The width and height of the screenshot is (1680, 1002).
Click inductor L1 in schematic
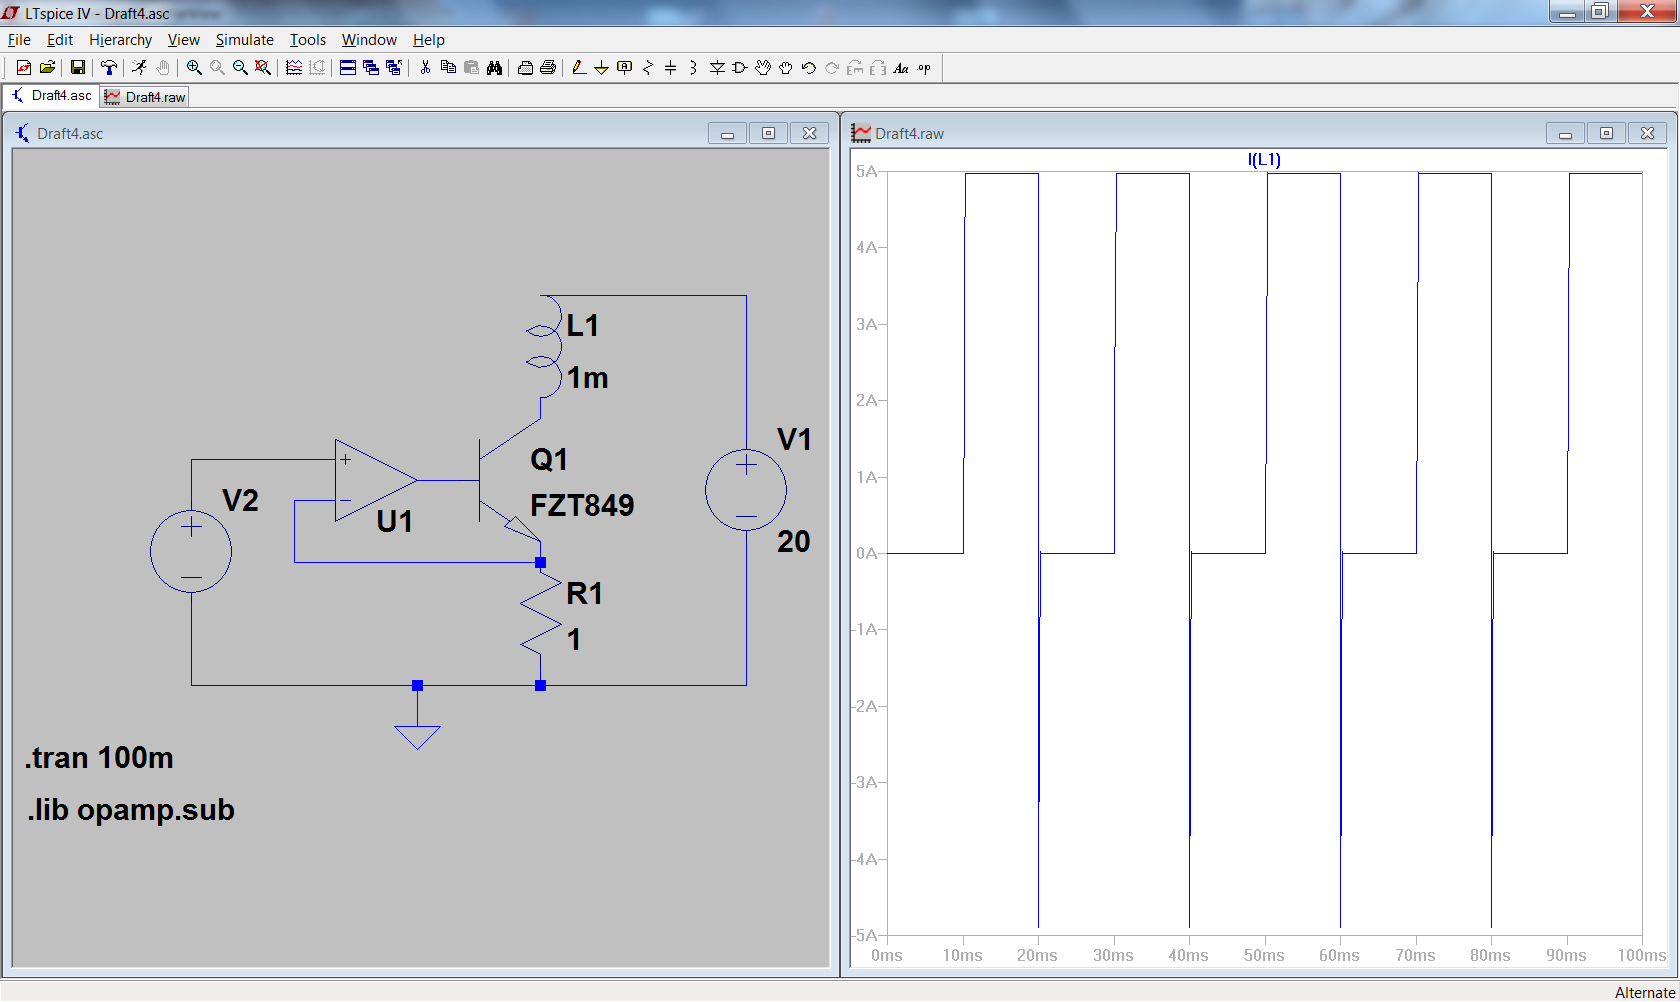pyautogui.click(x=543, y=346)
